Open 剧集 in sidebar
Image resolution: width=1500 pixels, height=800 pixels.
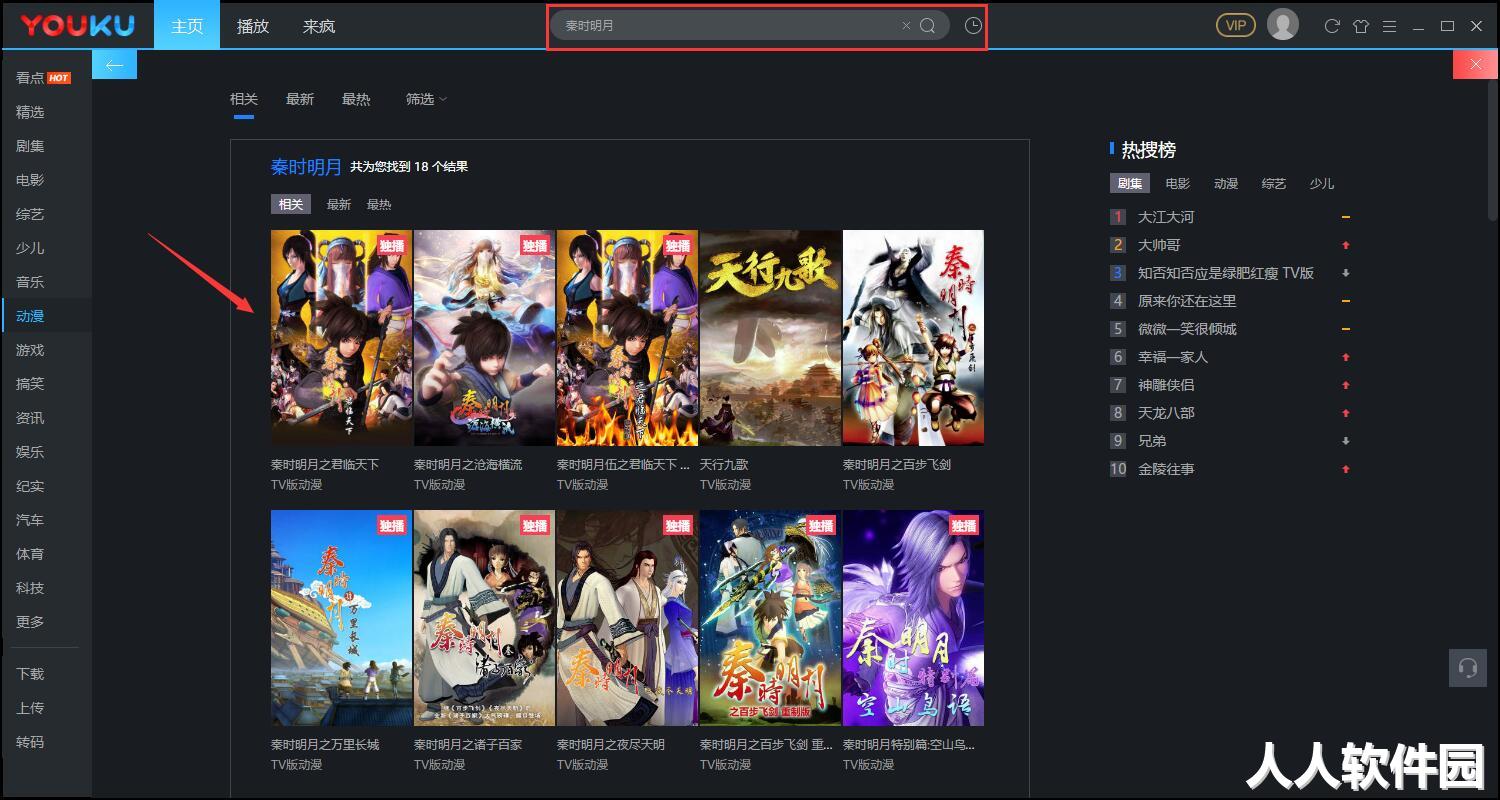click(30, 146)
